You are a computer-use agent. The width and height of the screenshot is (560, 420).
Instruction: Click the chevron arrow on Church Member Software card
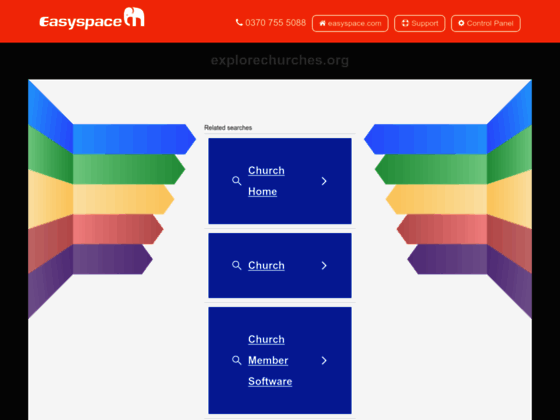coord(324,360)
